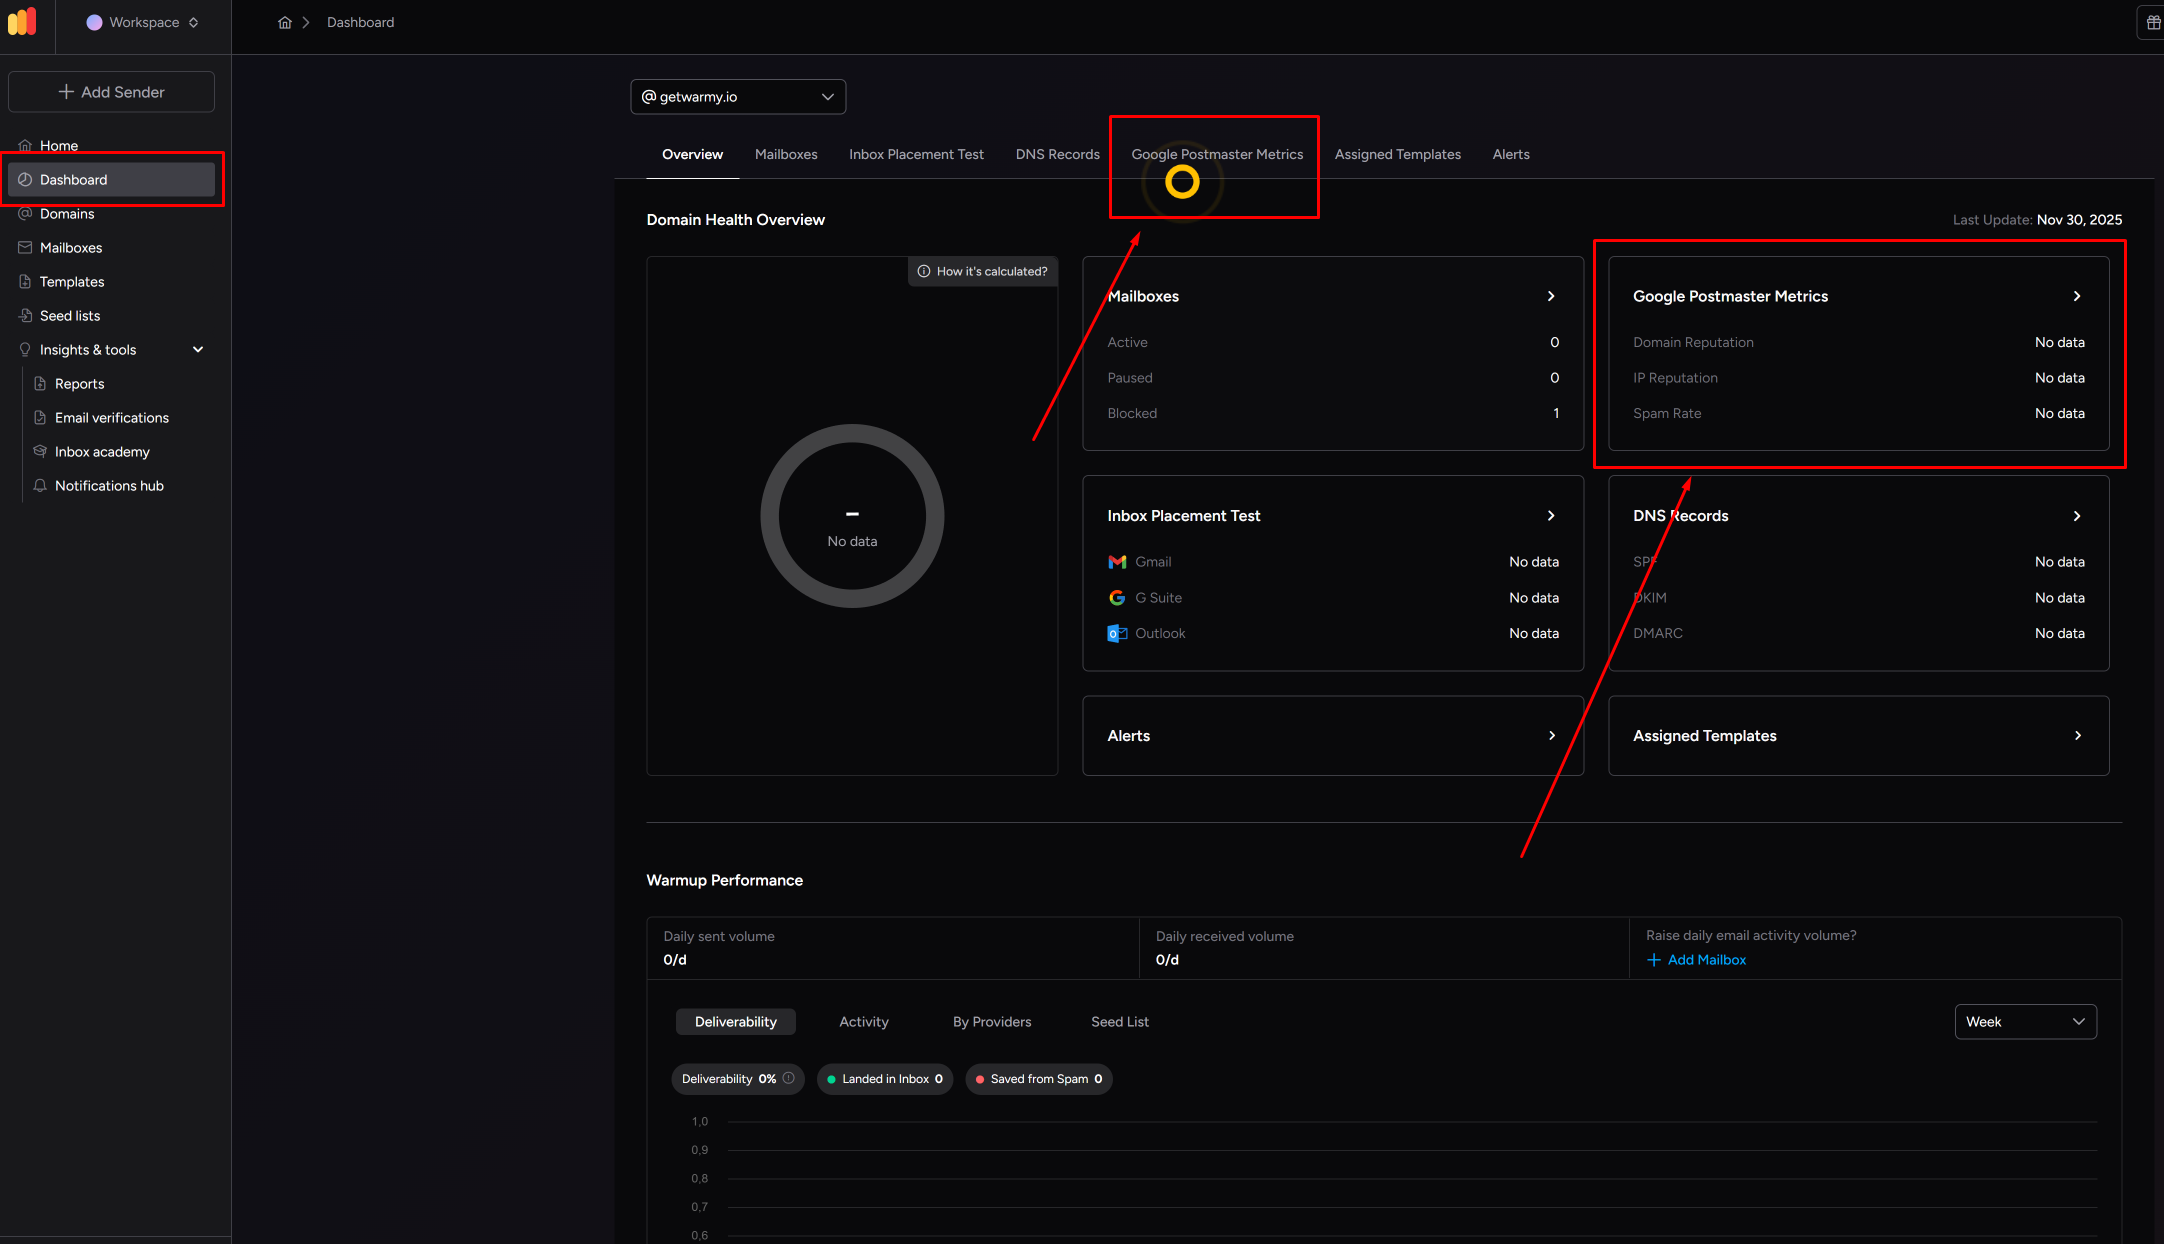The width and height of the screenshot is (2164, 1244).
Task: Click the Warmy logo icon
Action: [x=22, y=22]
